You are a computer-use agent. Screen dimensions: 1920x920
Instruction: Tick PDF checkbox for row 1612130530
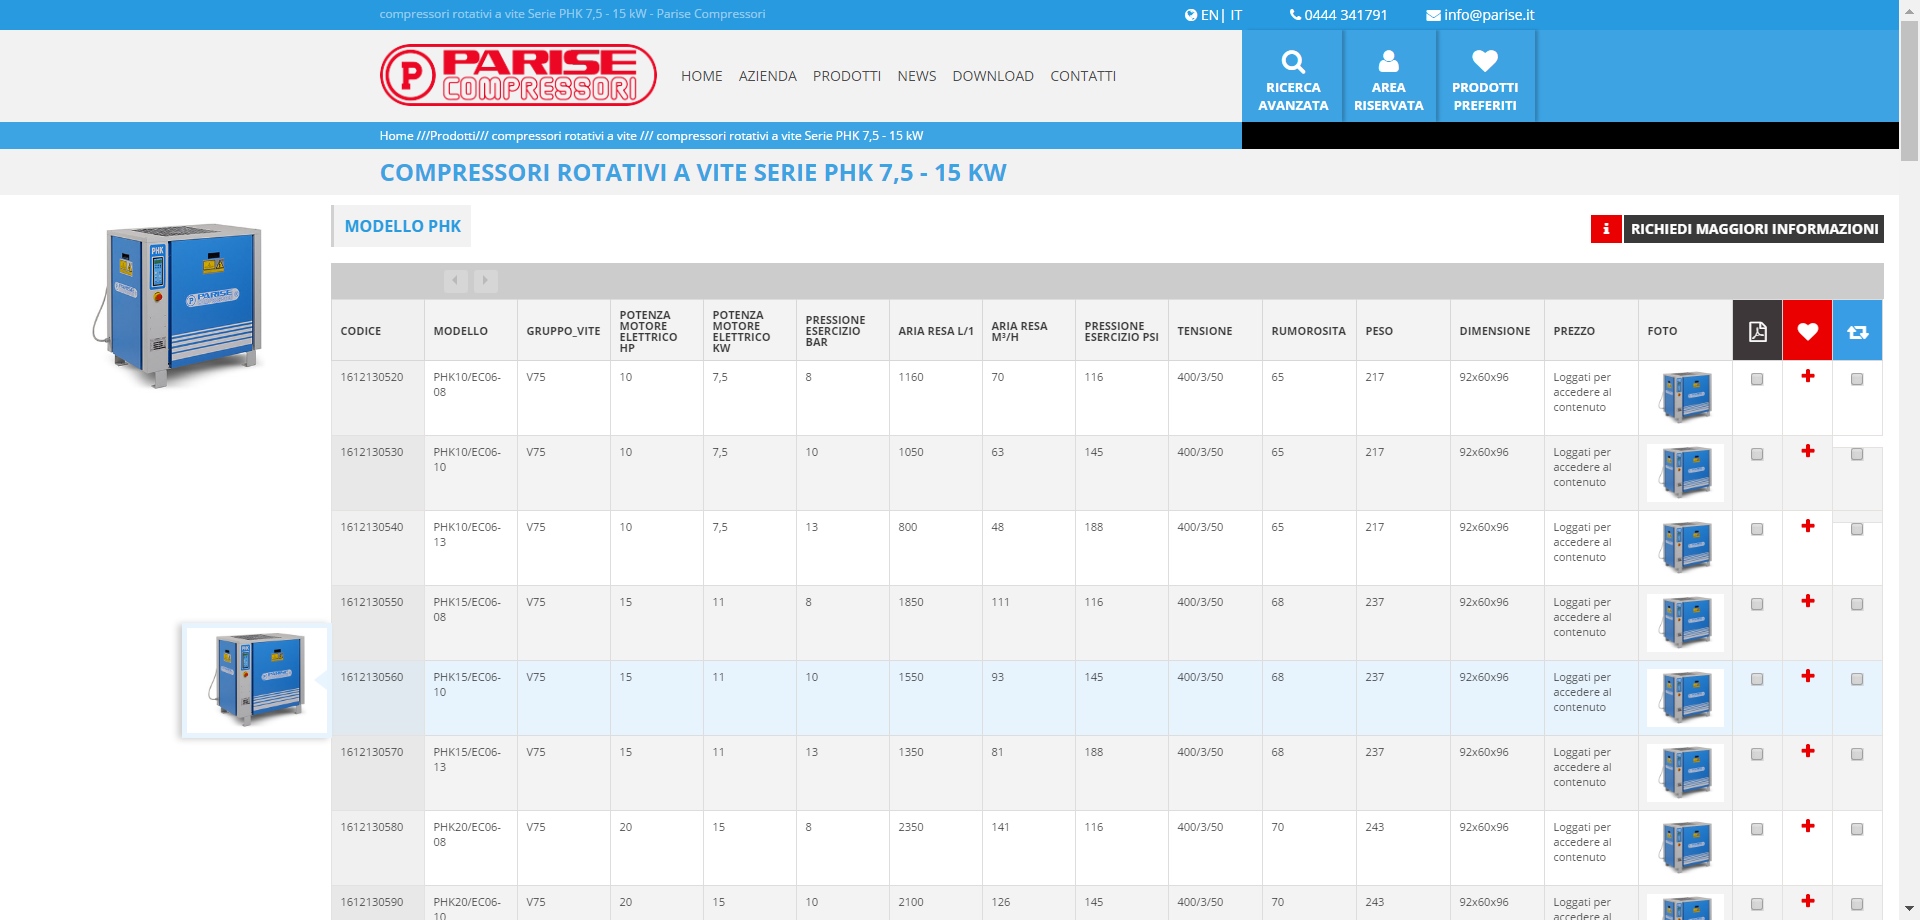[x=1757, y=454]
